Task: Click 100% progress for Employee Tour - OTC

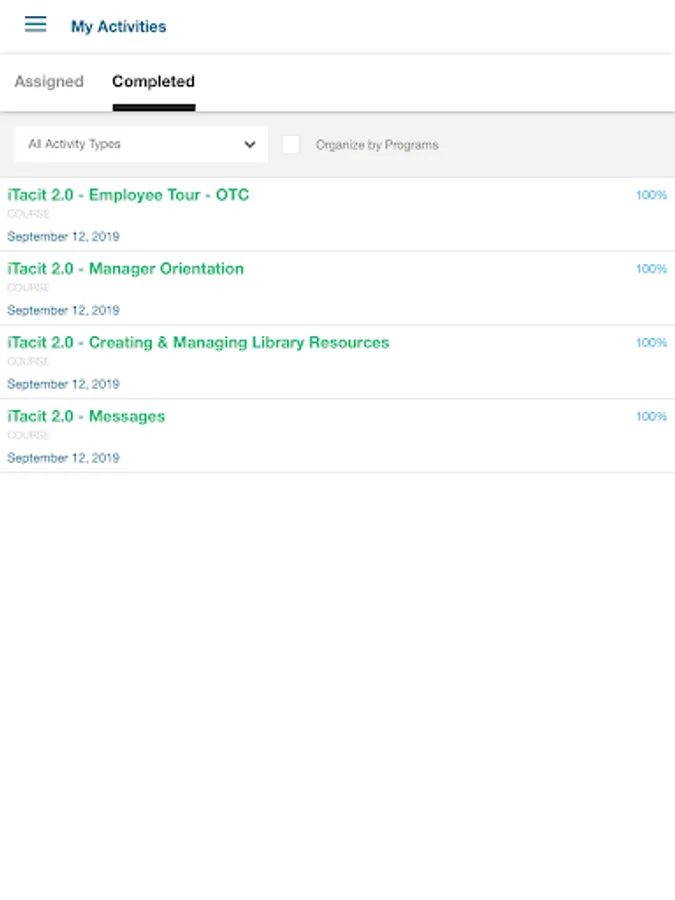Action: (x=651, y=195)
